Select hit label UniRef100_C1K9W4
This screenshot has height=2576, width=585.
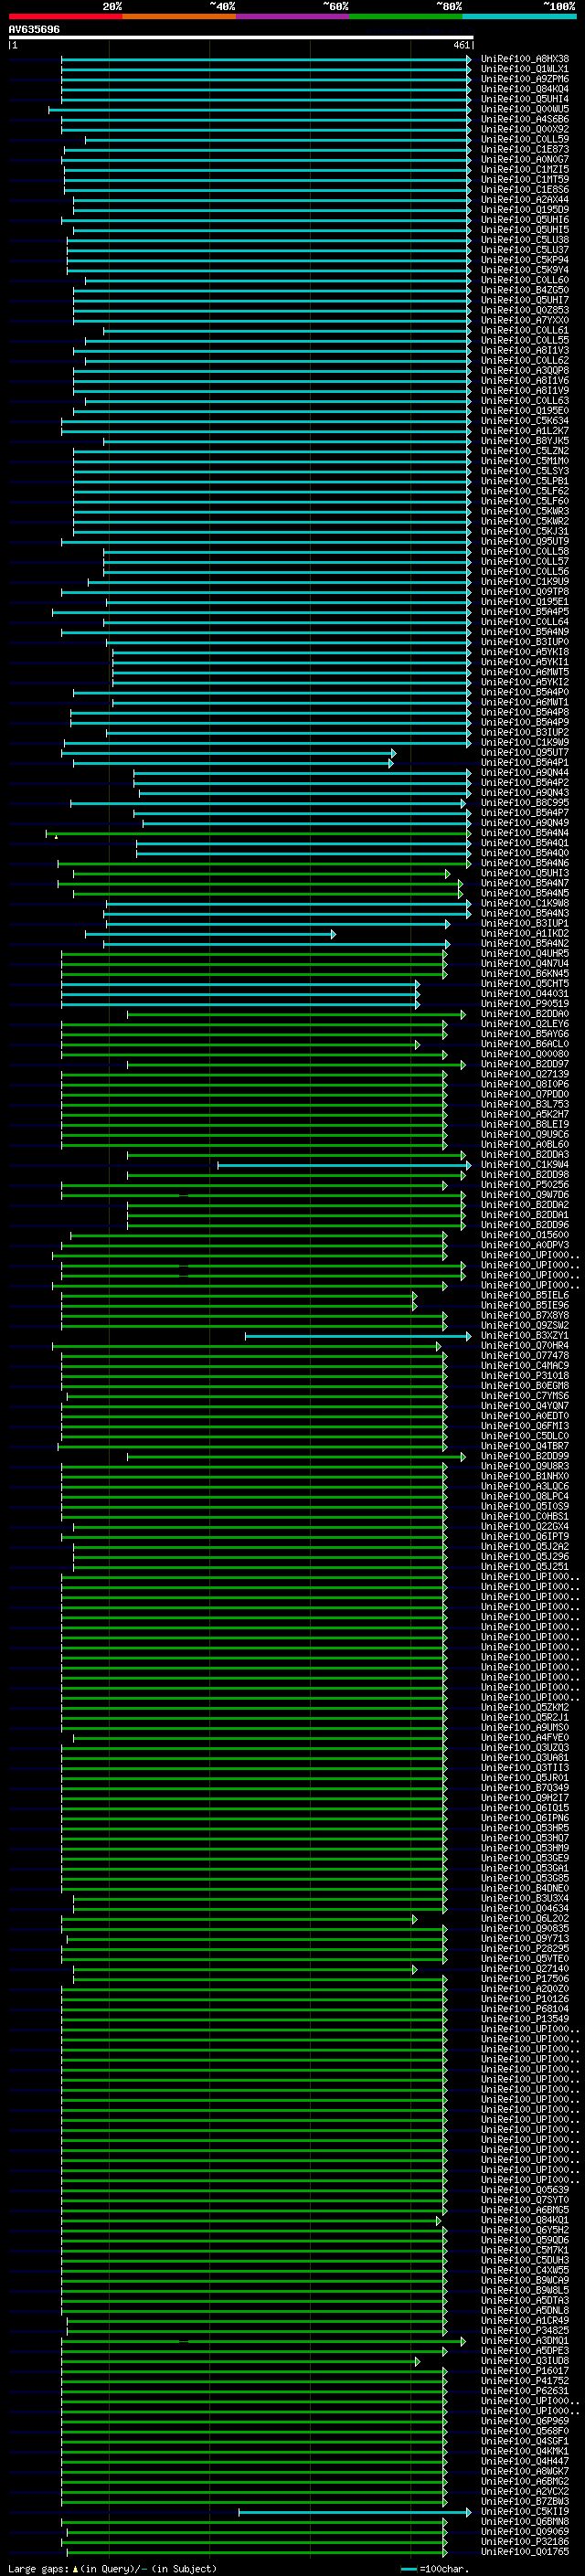click(x=525, y=1165)
